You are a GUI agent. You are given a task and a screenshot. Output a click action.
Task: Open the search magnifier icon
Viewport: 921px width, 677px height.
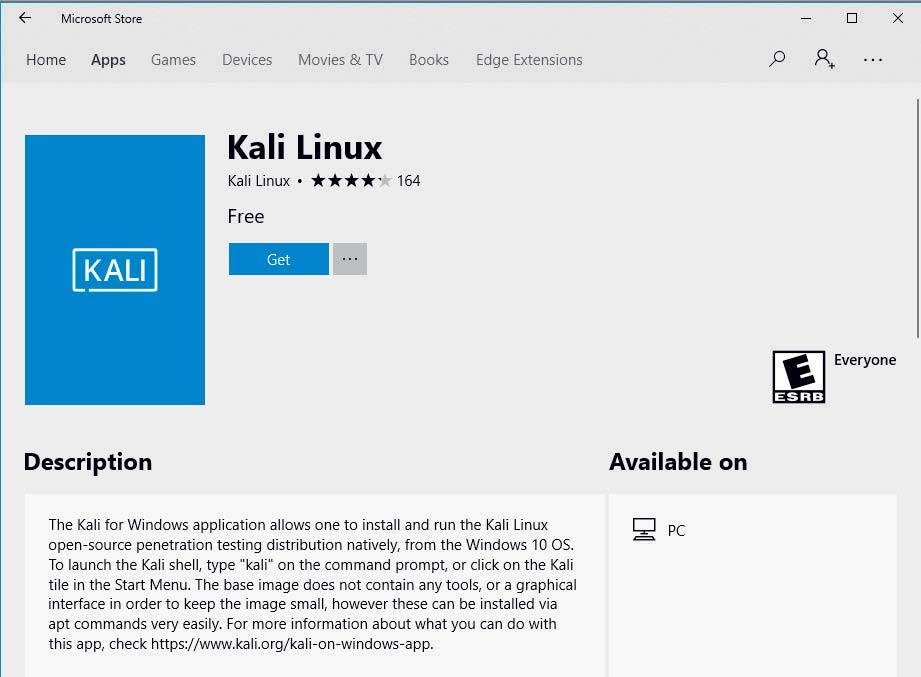777,59
